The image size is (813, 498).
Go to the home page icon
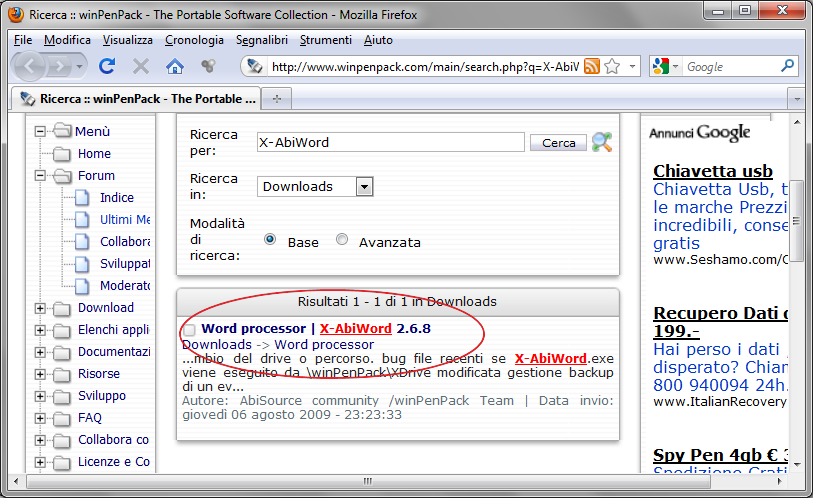[175, 66]
